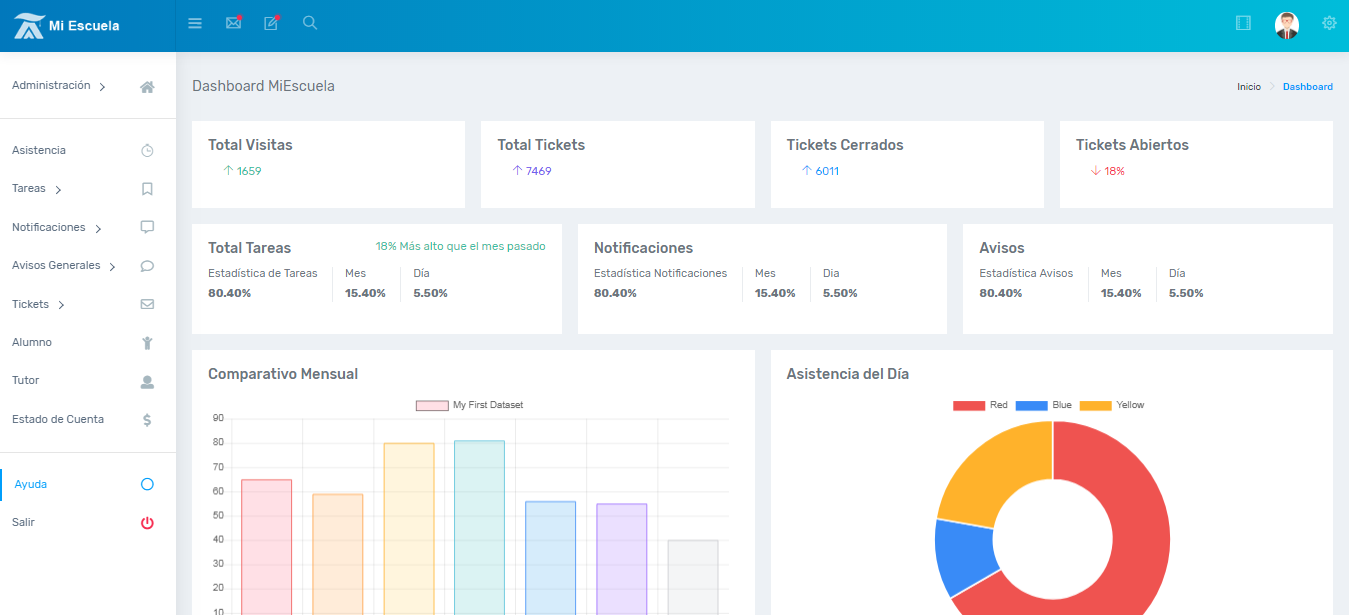Expand the Tareas submenu chevron
Screen dimensions: 1349x615
58,190
